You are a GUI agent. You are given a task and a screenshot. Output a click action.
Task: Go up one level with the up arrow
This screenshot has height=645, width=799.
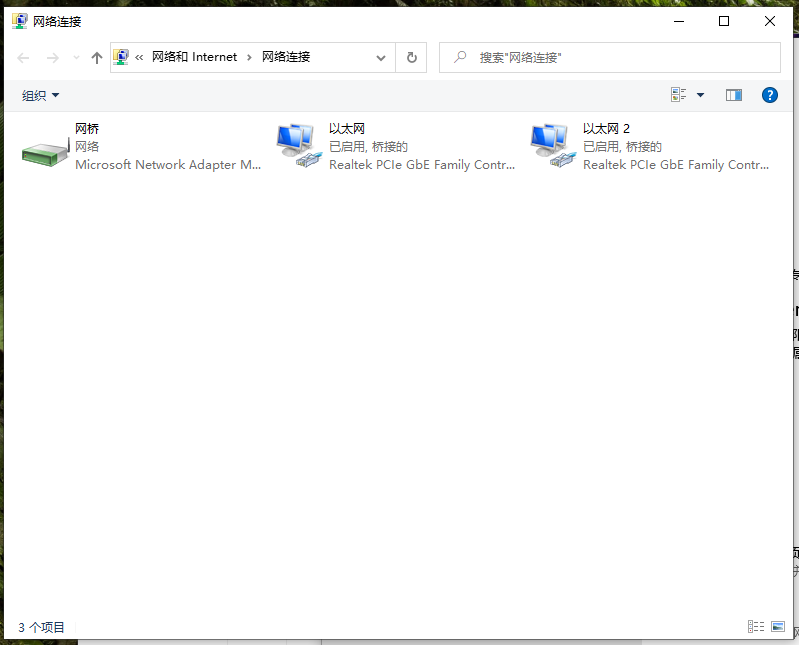click(x=97, y=58)
